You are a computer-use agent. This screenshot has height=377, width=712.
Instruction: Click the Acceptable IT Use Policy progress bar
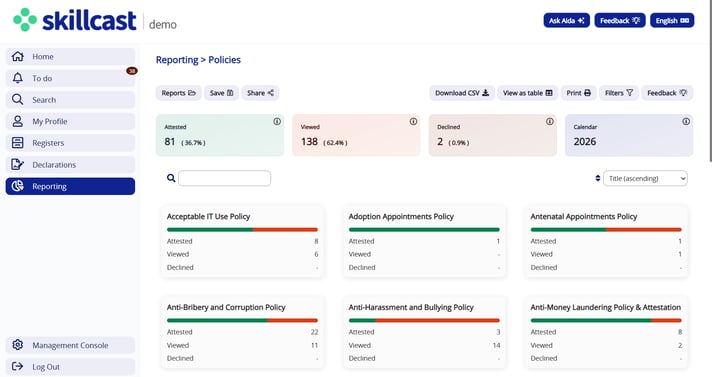(242, 230)
